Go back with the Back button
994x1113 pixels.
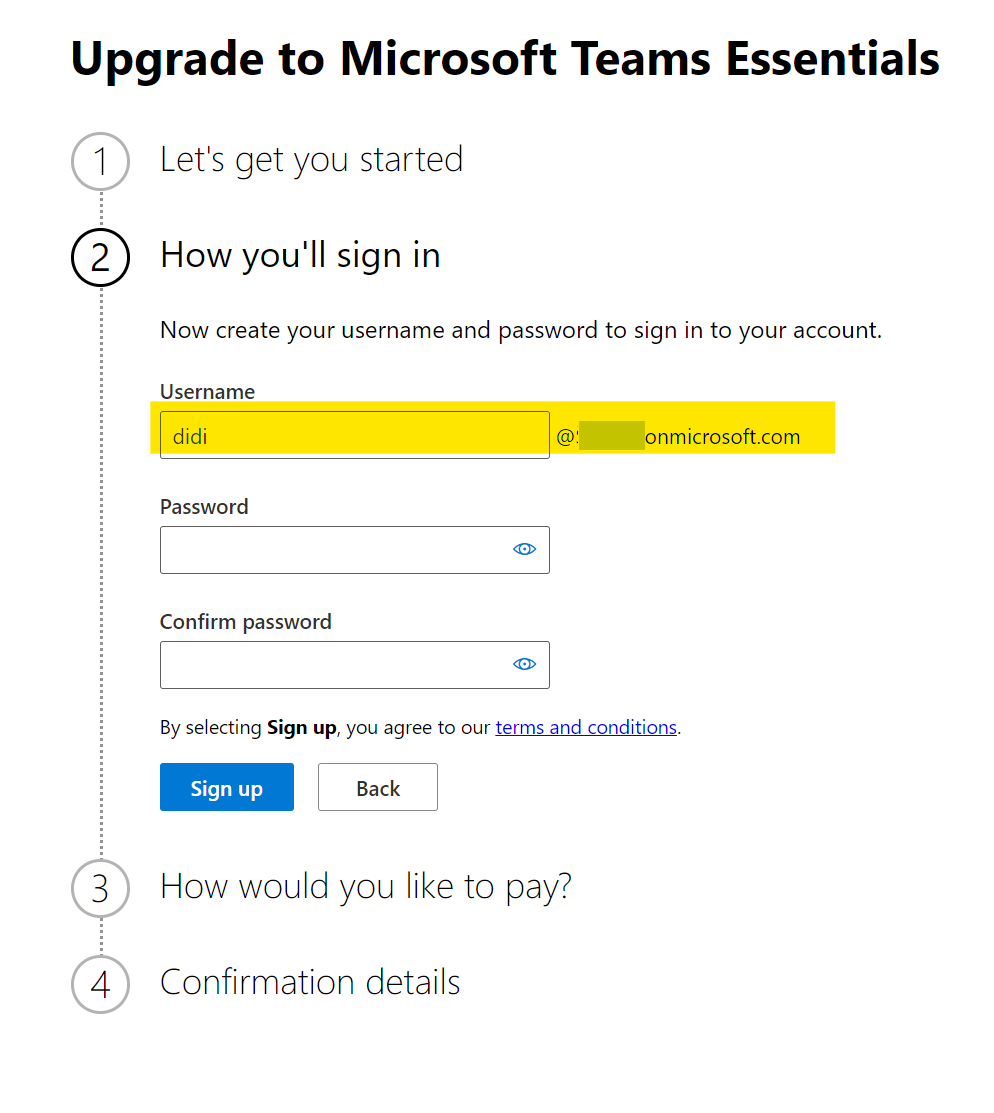pyautogui.click(x=378, y=787)
